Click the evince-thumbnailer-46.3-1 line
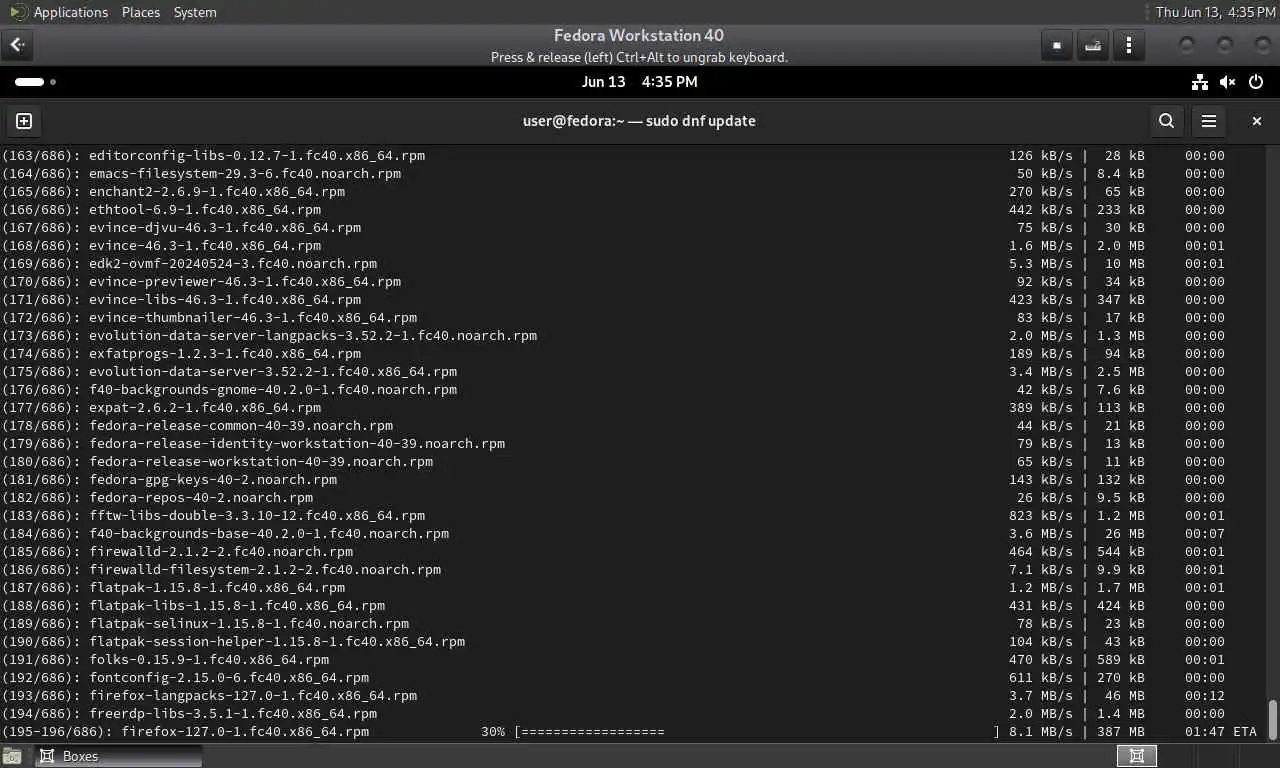Screen dimensions: 1280x768 [613, 318]
